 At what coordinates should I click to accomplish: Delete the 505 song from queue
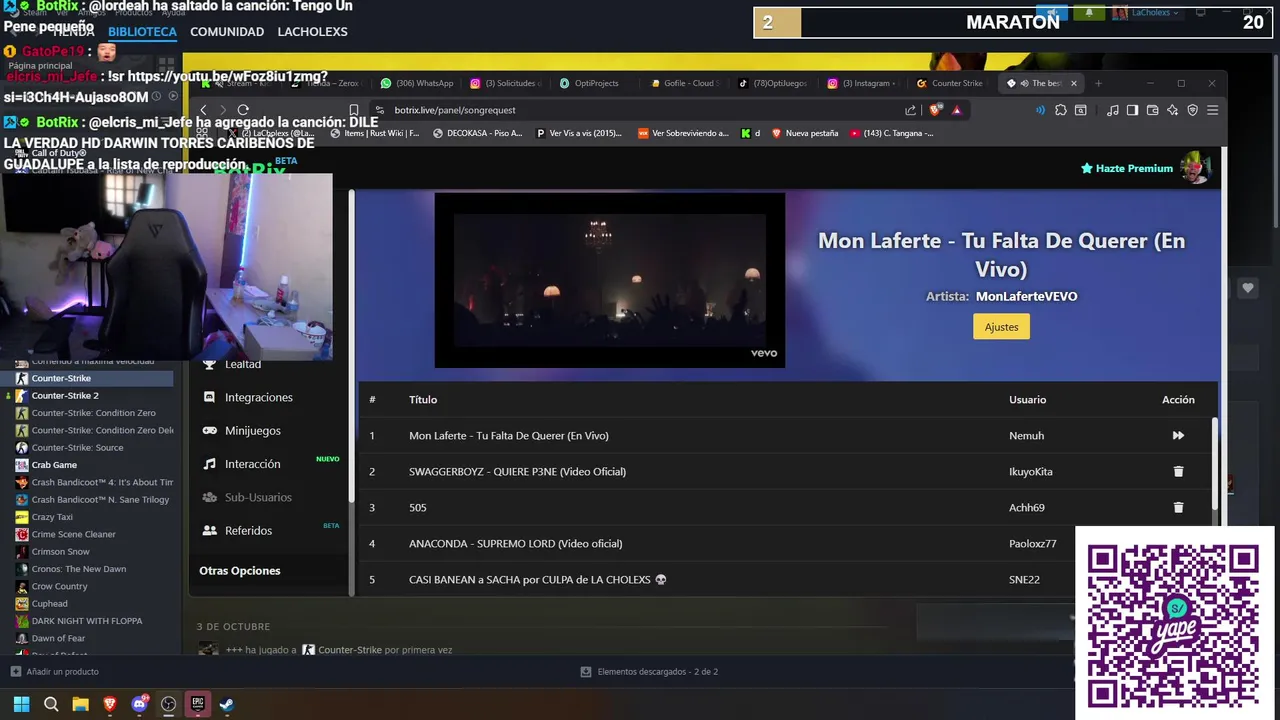(x=1178, y=507)
